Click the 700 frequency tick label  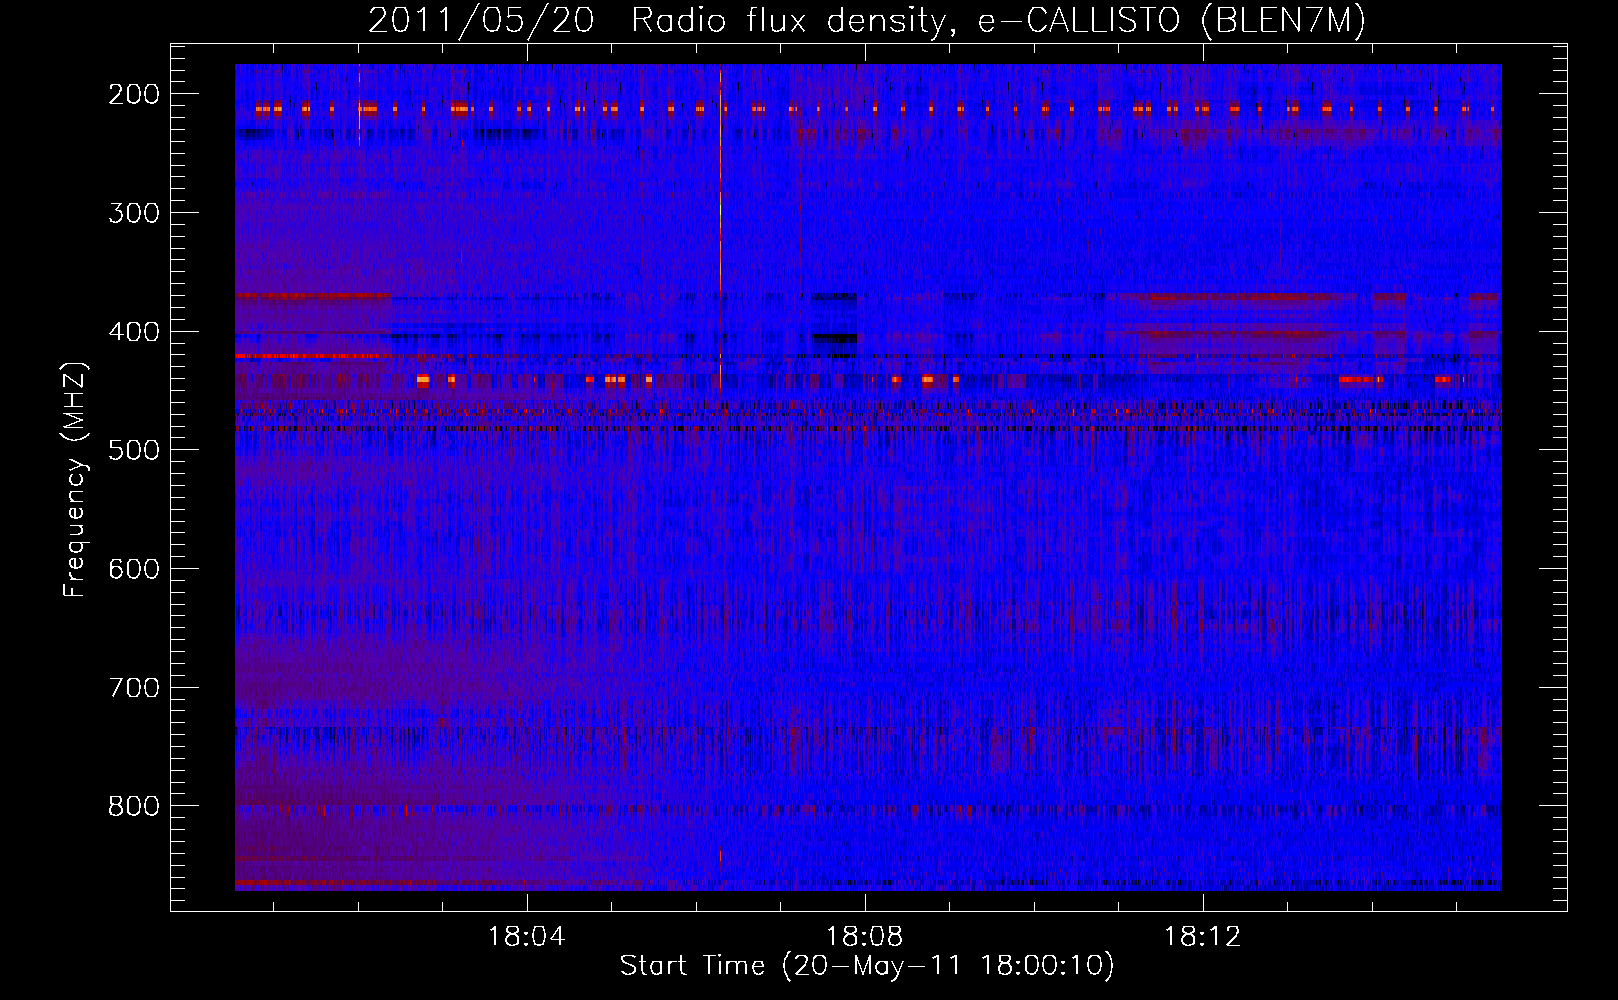click(x=133, y=687)
